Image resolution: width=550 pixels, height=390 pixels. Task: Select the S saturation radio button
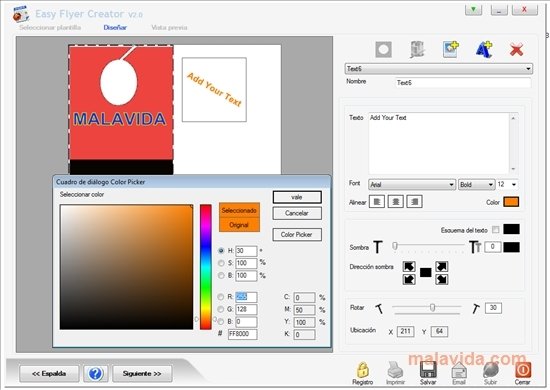point(221,263)
